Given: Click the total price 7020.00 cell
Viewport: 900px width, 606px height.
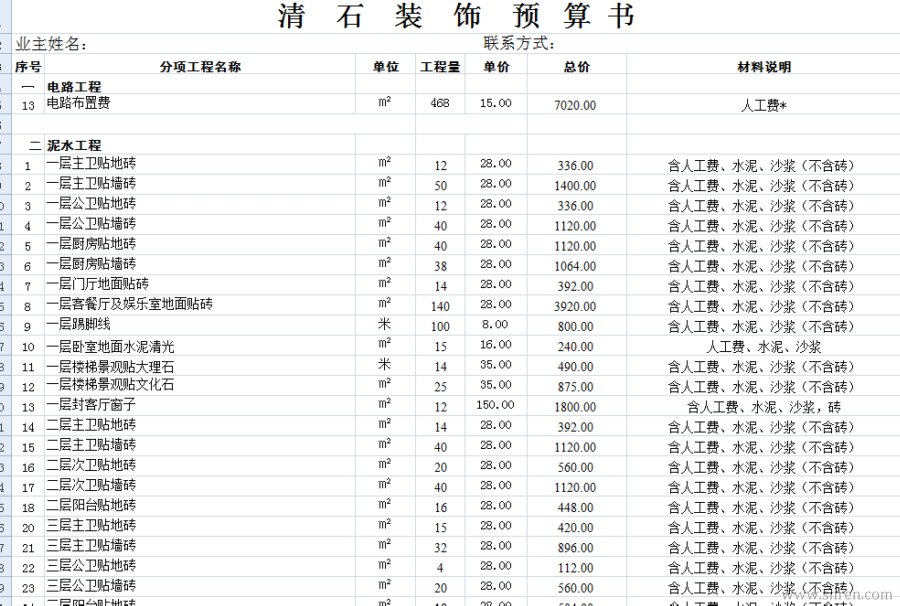Looking at the screenshot, I should [x=576, y=104].
